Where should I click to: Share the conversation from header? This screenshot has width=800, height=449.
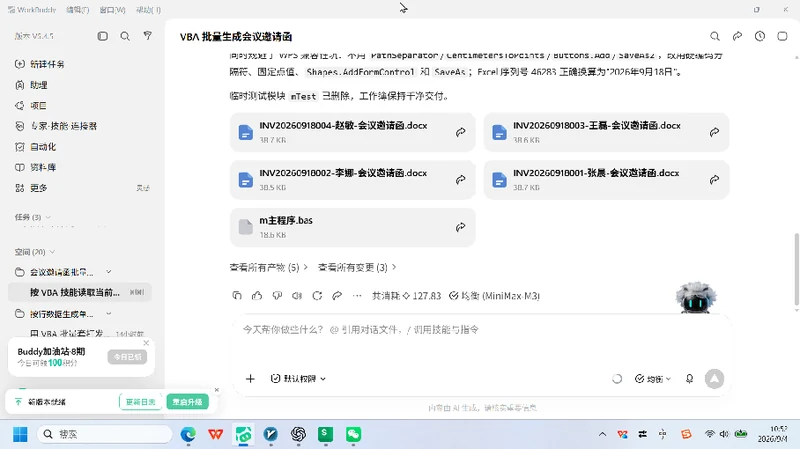tap(737, 36)
